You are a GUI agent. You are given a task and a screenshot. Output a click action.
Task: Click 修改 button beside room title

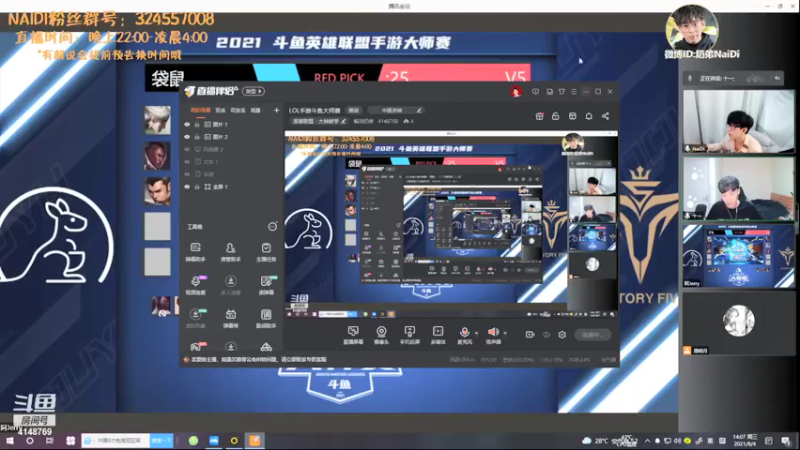[354, 110]
